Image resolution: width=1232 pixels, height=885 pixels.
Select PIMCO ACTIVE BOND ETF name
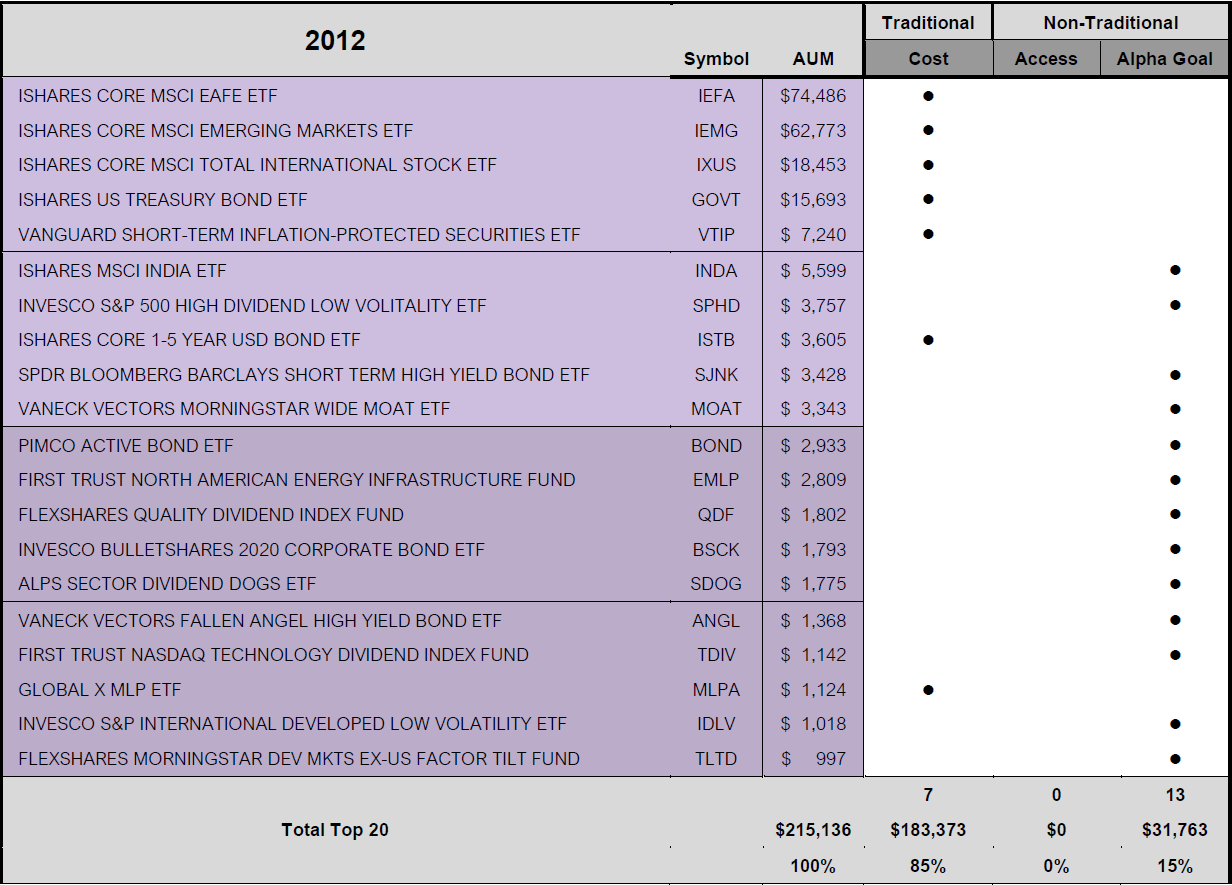[x=126, y=446]
